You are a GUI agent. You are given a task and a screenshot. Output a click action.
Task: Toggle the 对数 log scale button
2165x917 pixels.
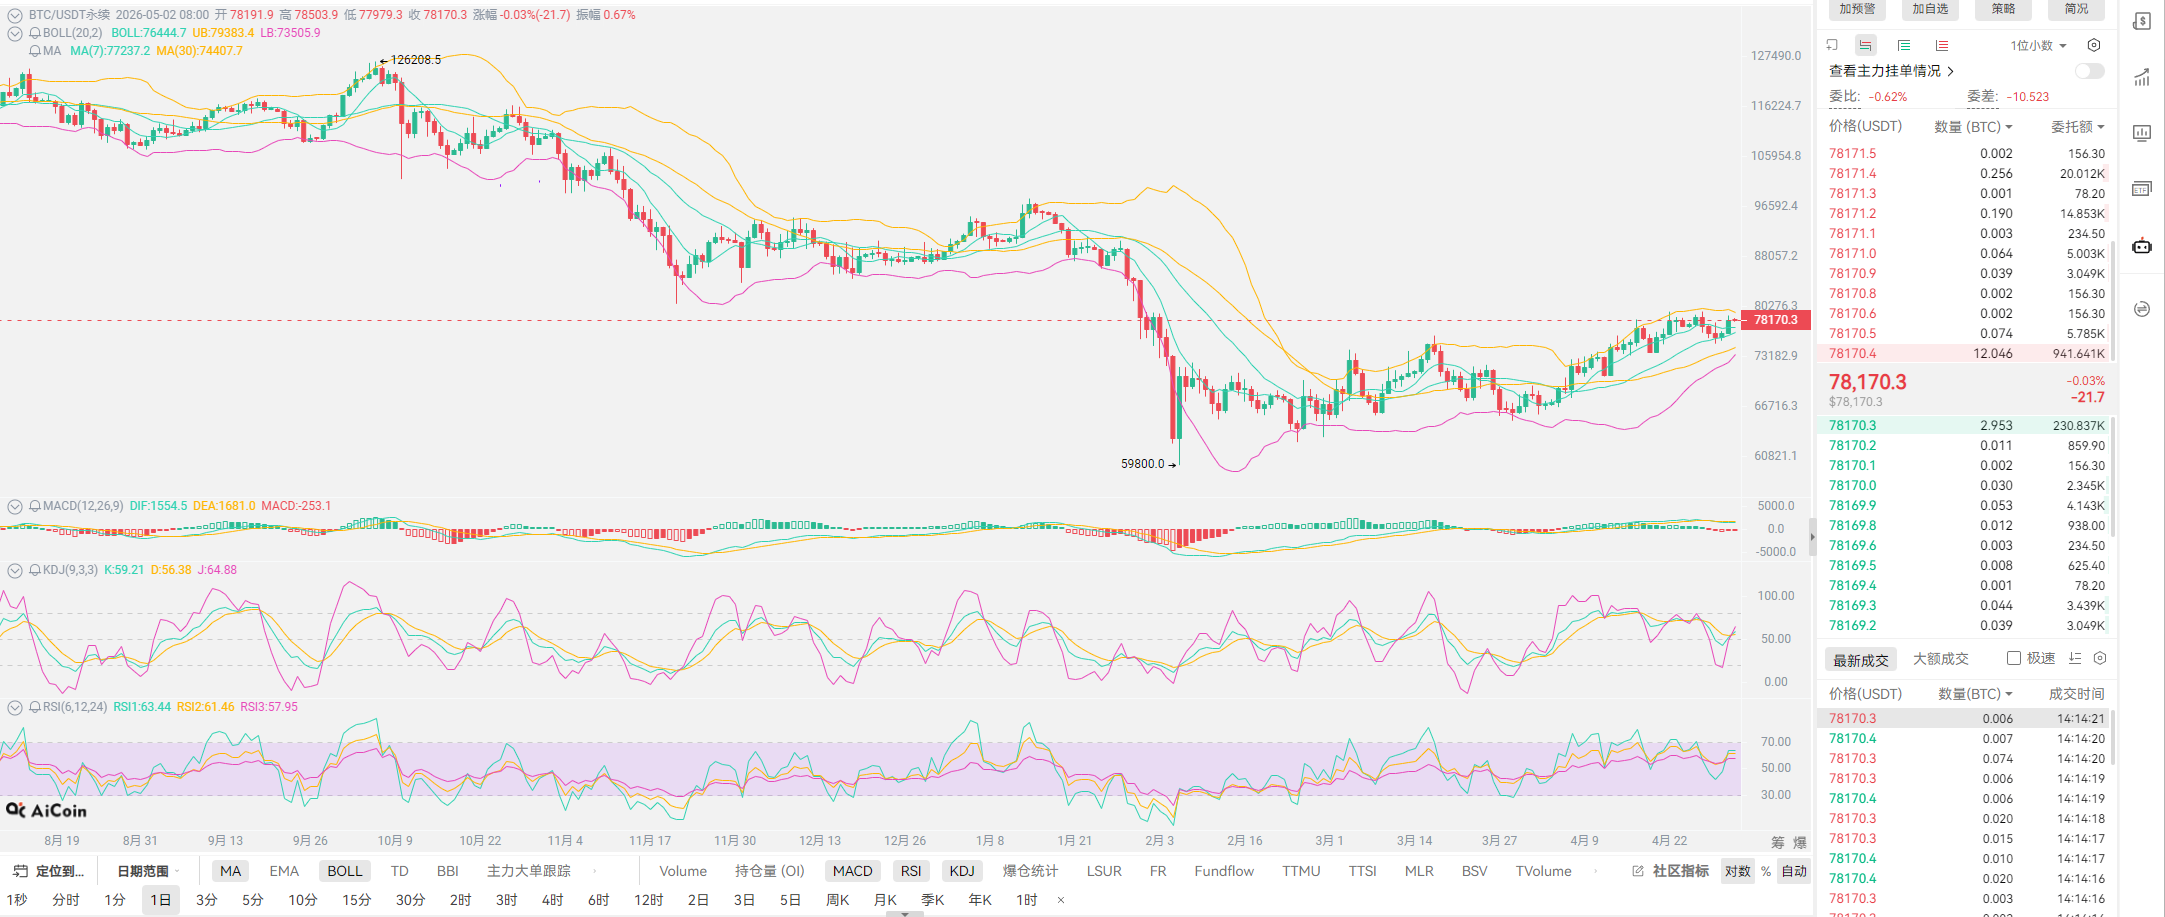click(1738, 871)
